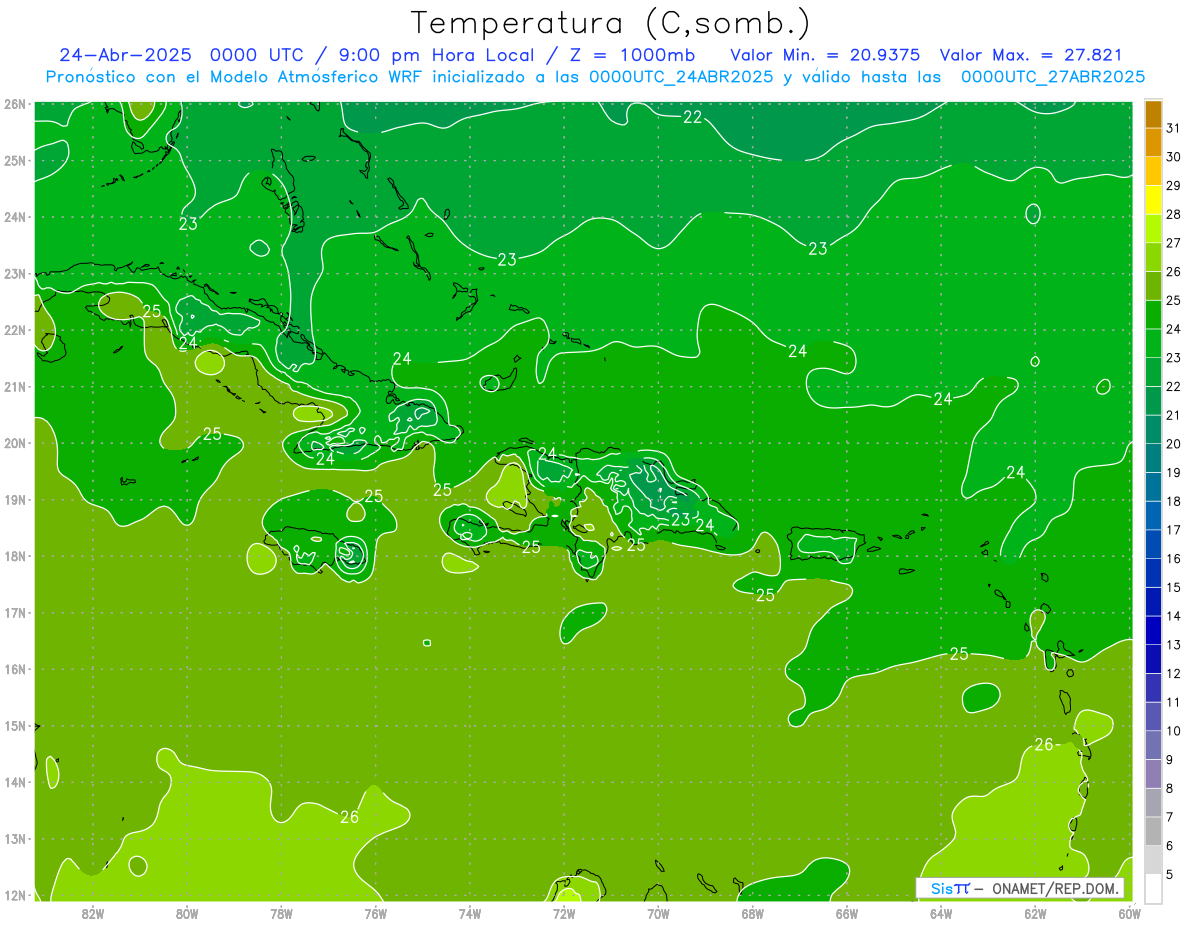Click the "70W" longitude axis label
Viewport: 1200px width, 927px height.
pyautogui.click(x=658, y=913)
